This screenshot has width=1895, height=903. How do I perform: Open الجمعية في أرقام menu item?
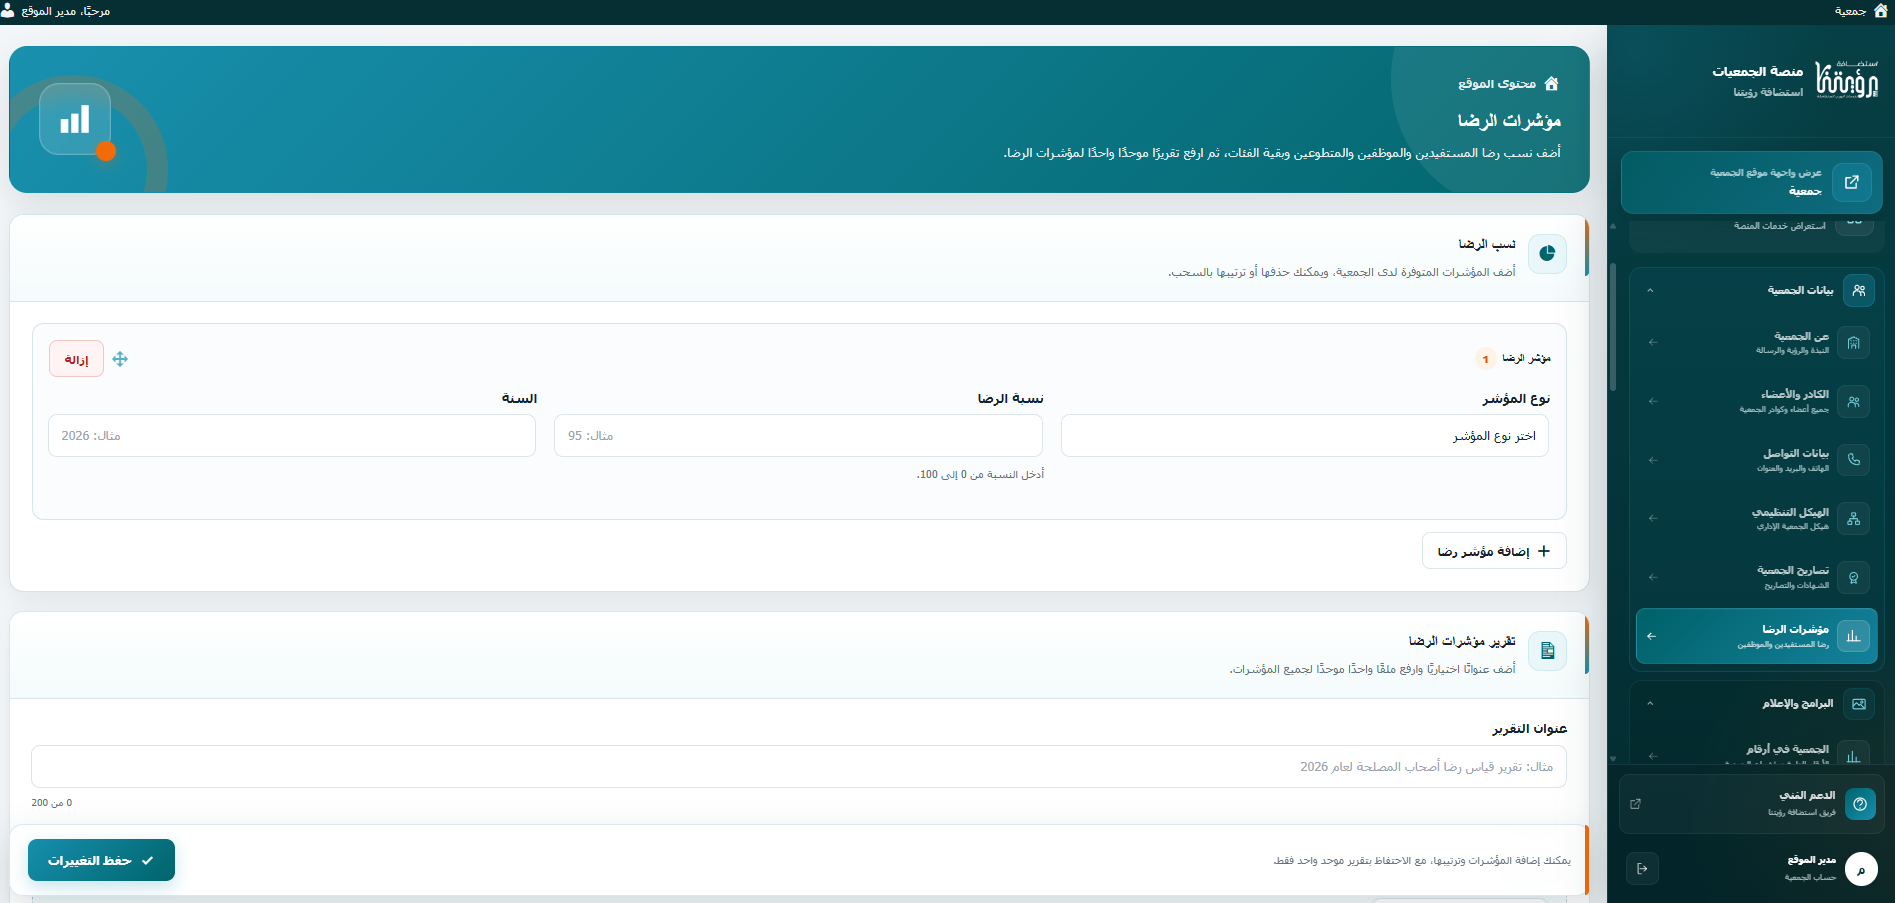1757,752
